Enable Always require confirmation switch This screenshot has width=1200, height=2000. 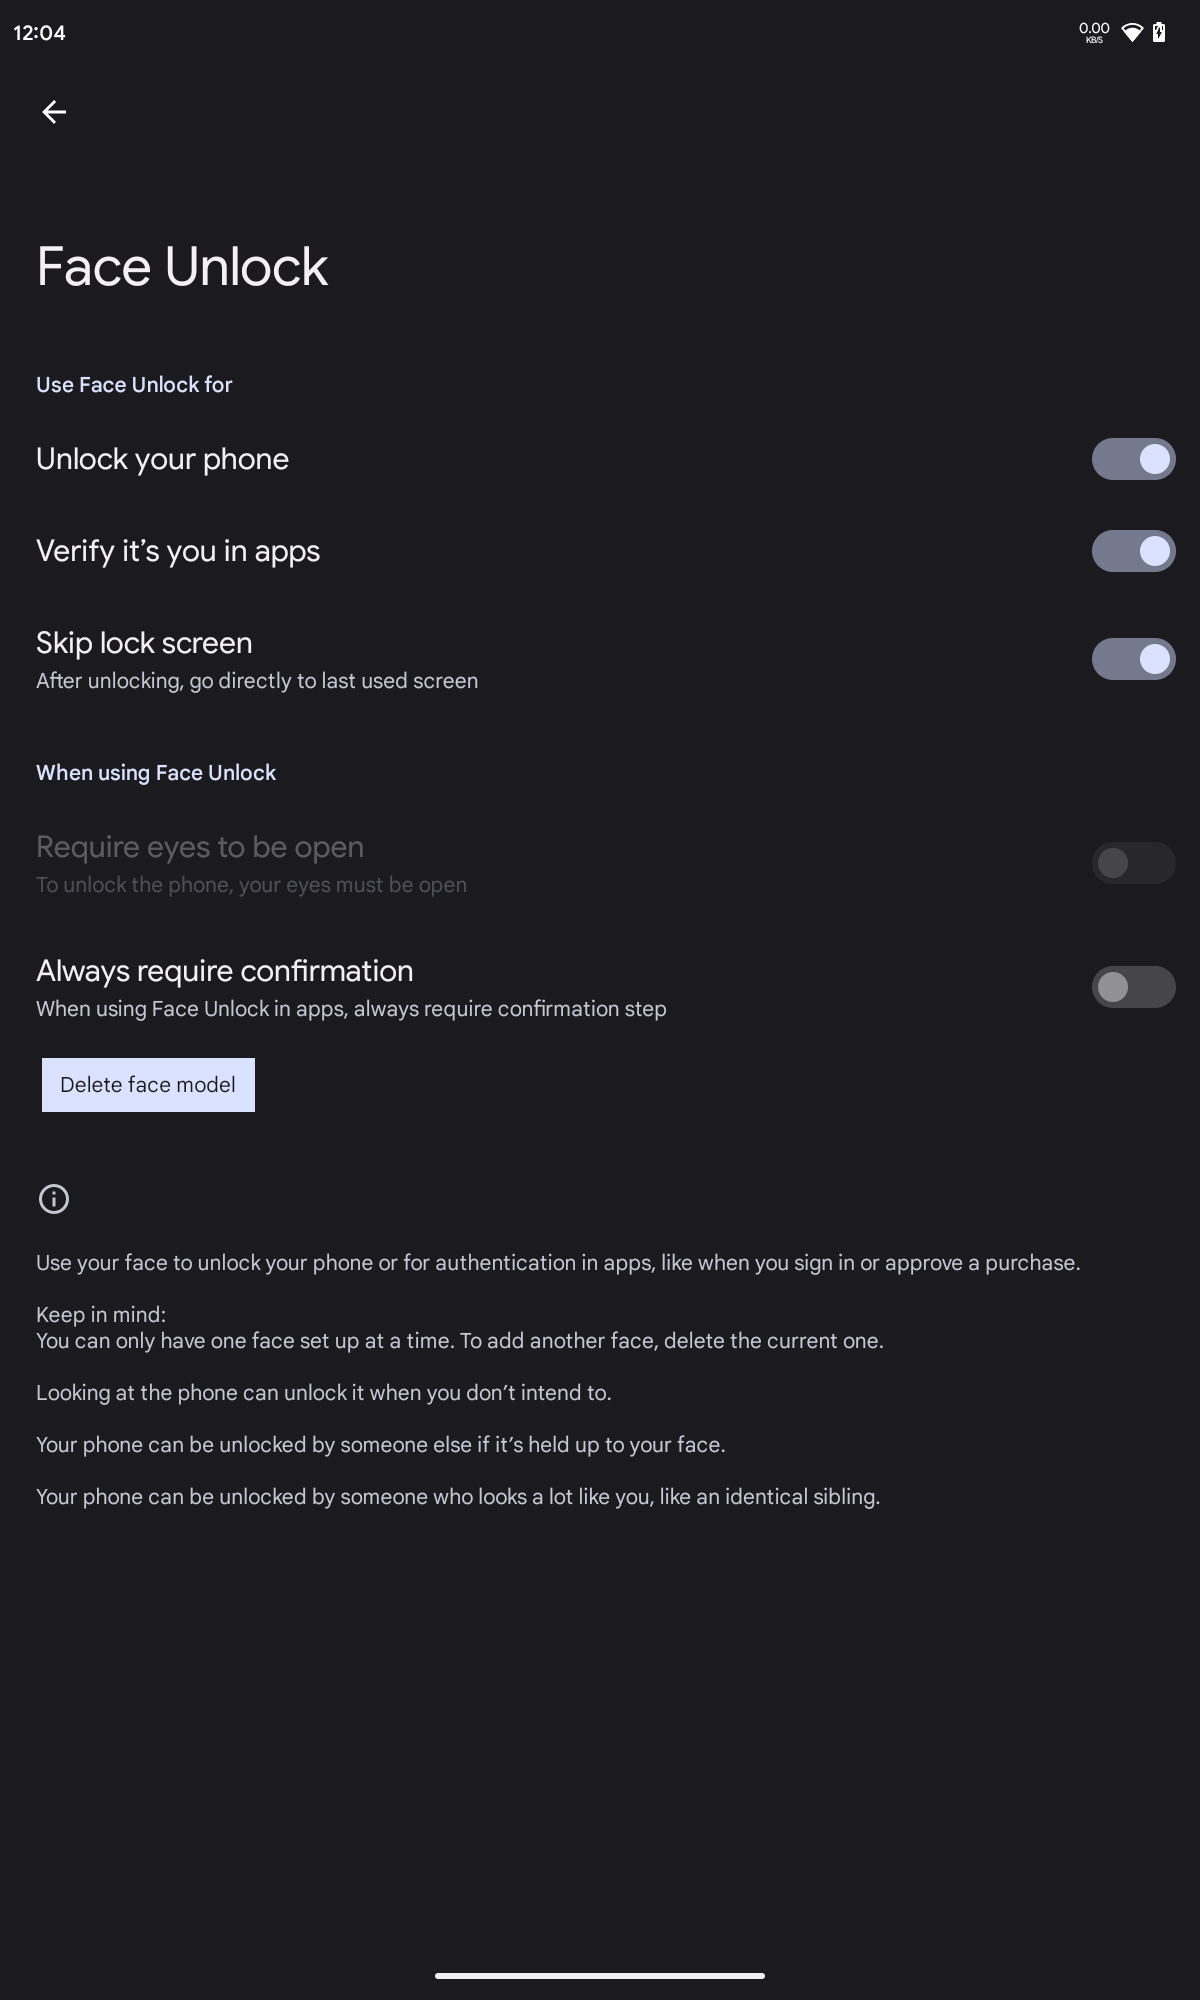1133,987
